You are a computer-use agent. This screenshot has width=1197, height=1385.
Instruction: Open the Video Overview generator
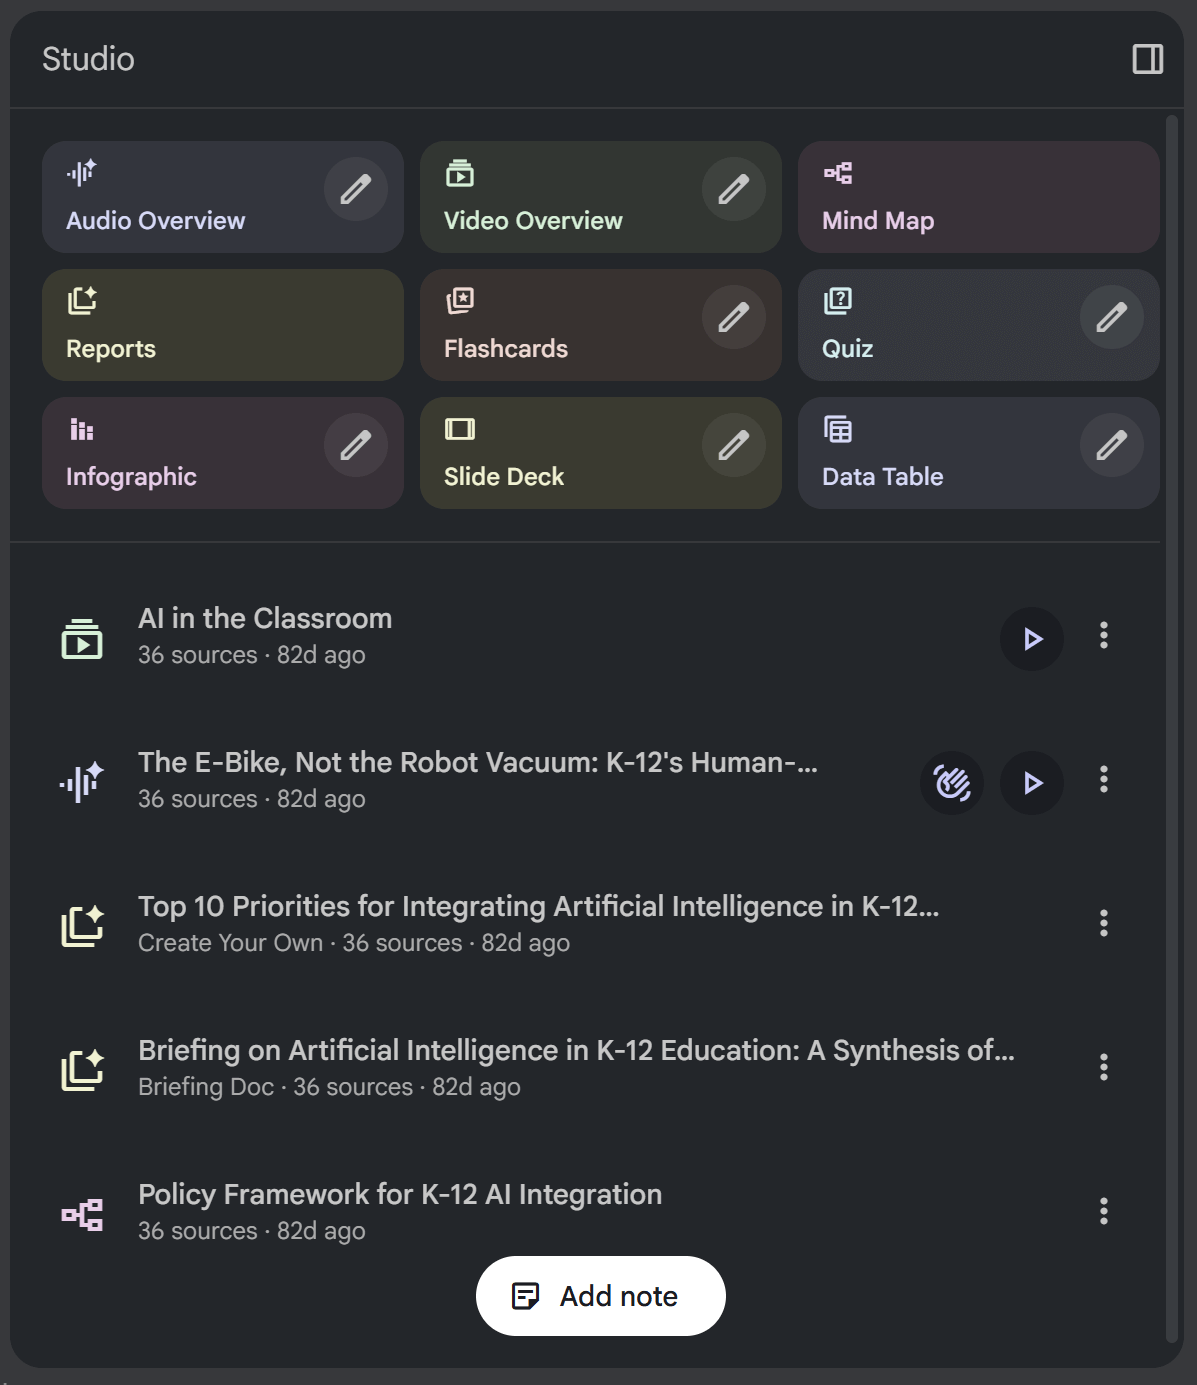pos(532,220)
